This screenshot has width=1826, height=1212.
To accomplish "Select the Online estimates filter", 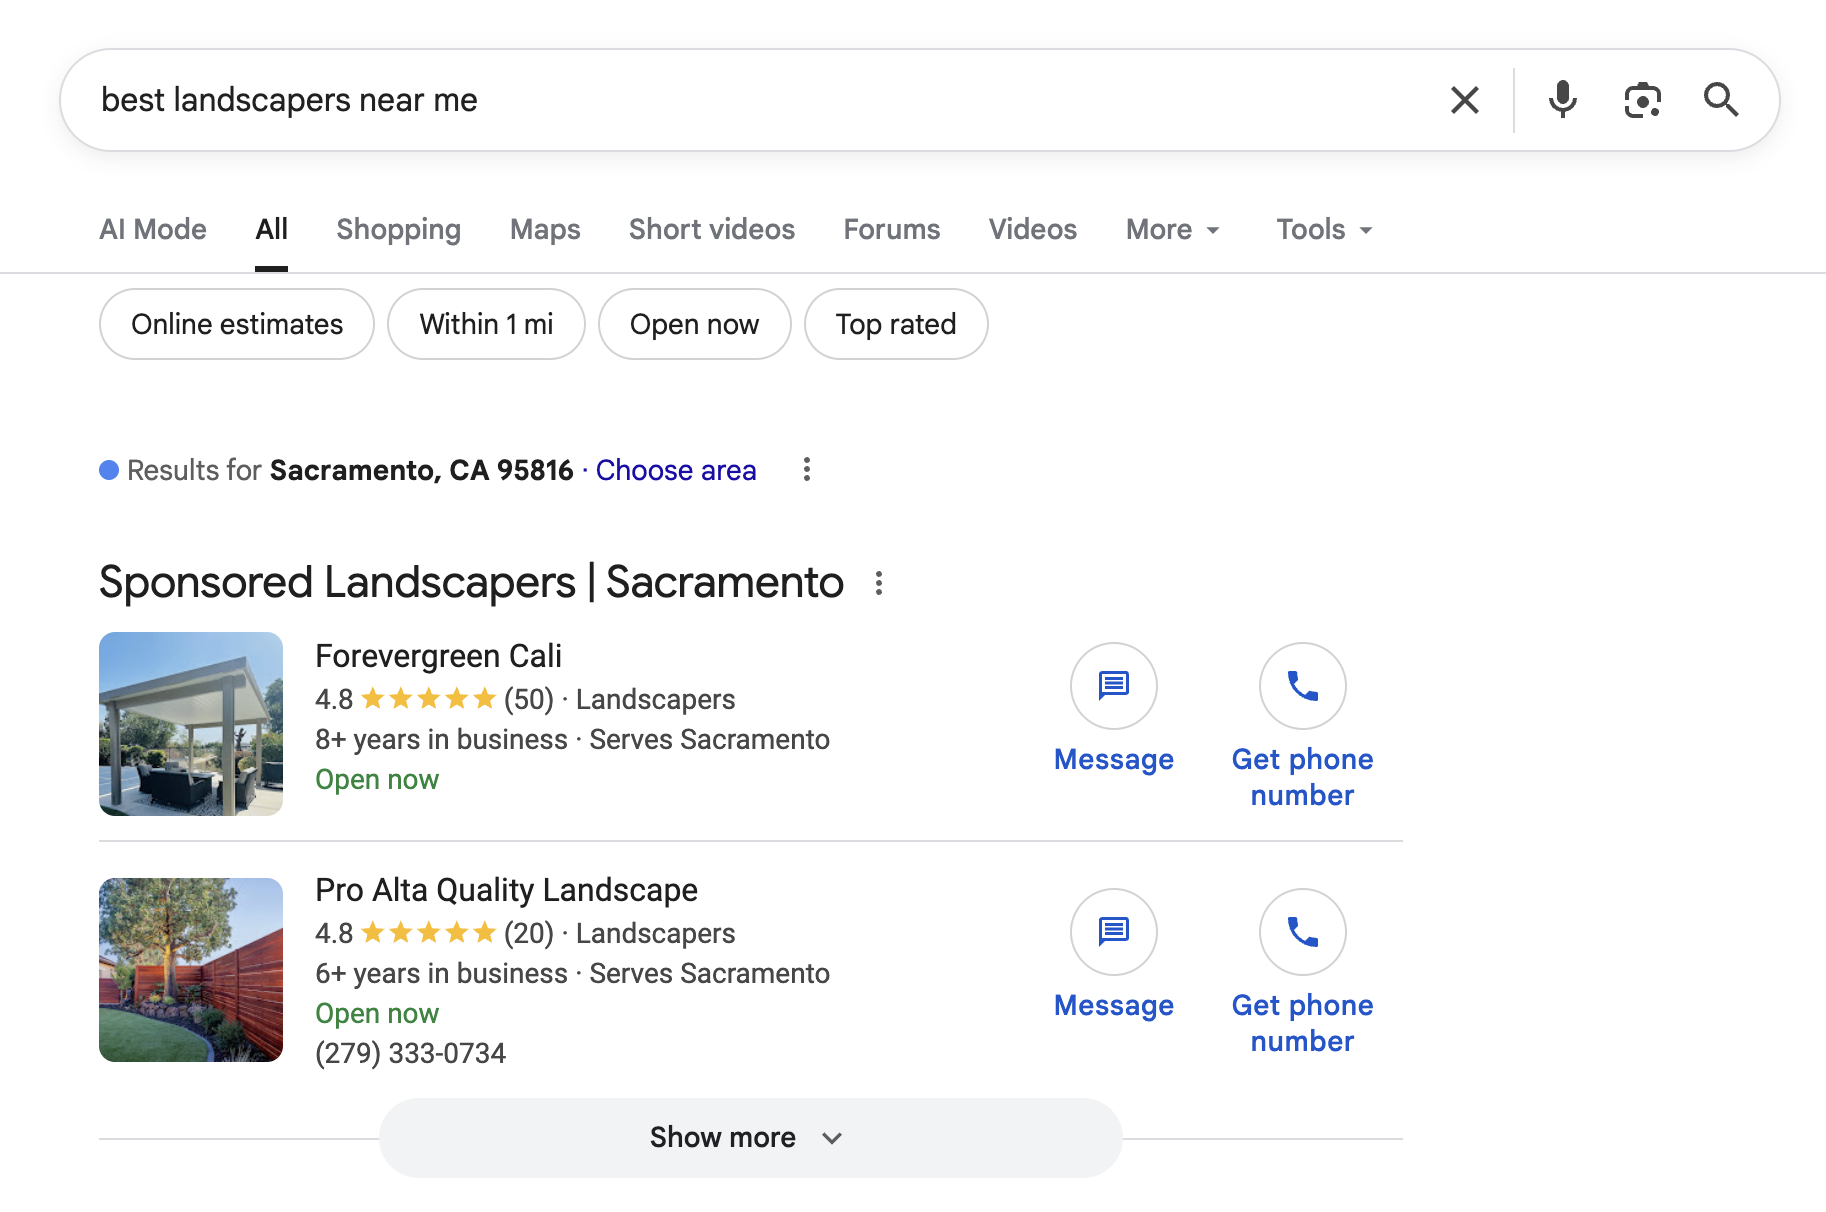I will (x=236, y=324).
